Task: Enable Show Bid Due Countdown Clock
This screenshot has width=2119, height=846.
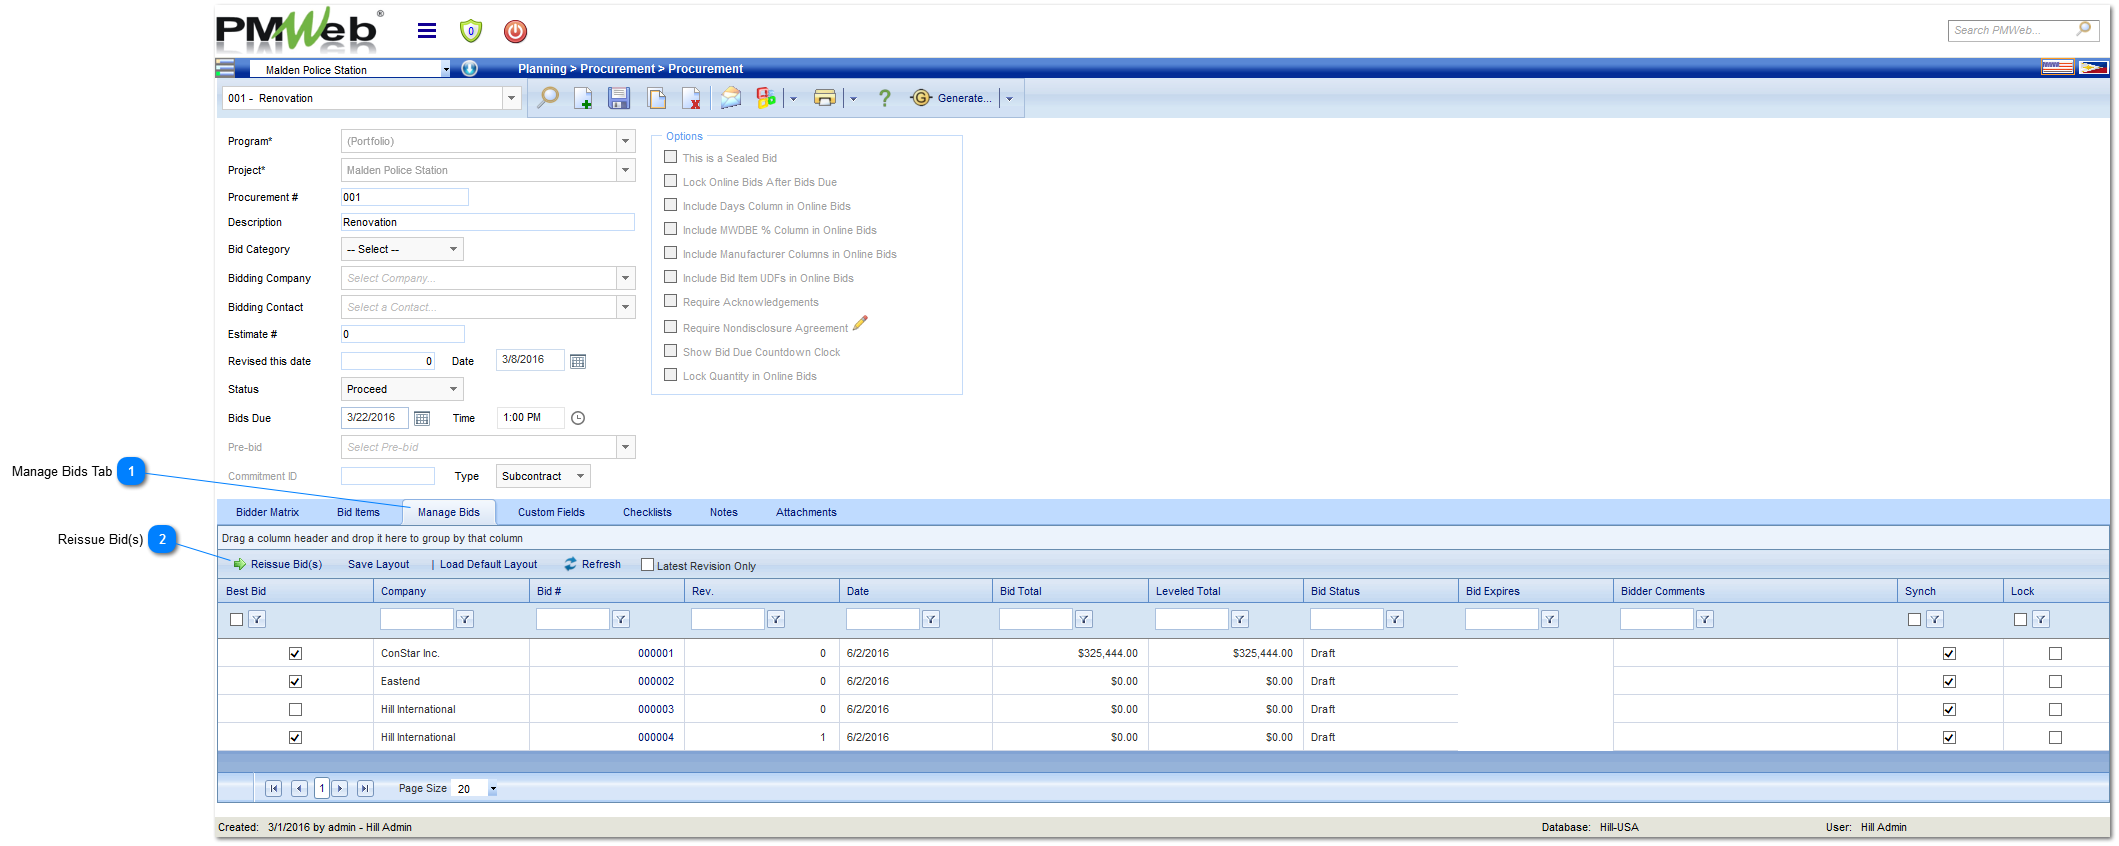Action: (671, 351)
